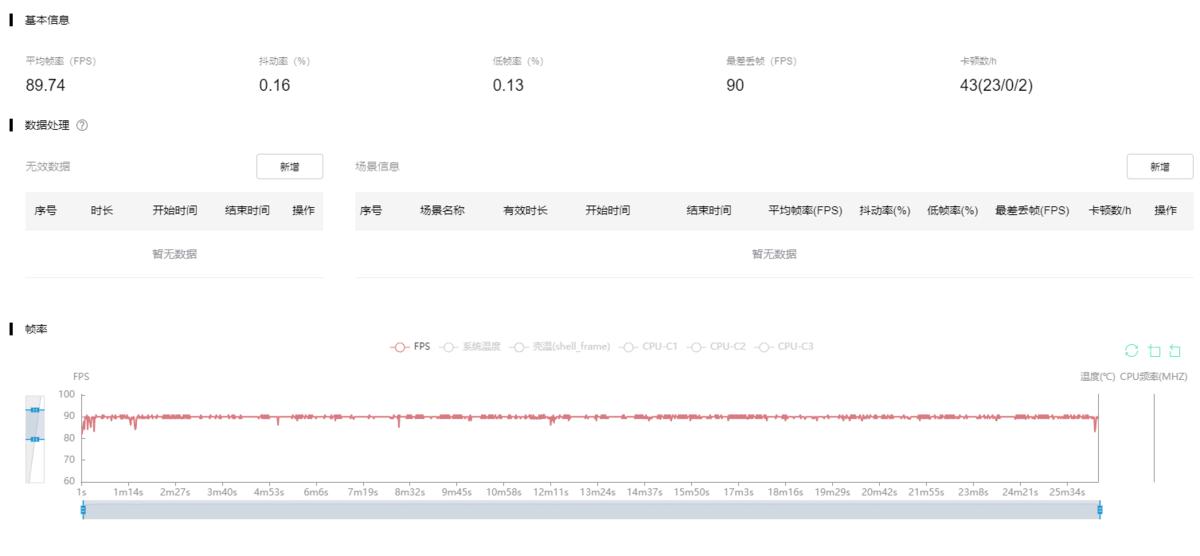Image resolution: width=1200 pixels, height=556 pixels.
Task: Click the 卡顿数/h column header in scene table
Action: click(x=1110, y=211)
